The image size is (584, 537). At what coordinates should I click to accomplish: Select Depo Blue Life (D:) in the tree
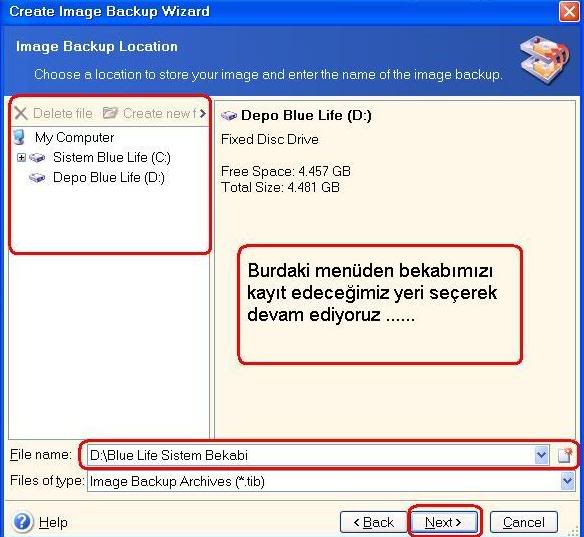click(x=109, y=177)
